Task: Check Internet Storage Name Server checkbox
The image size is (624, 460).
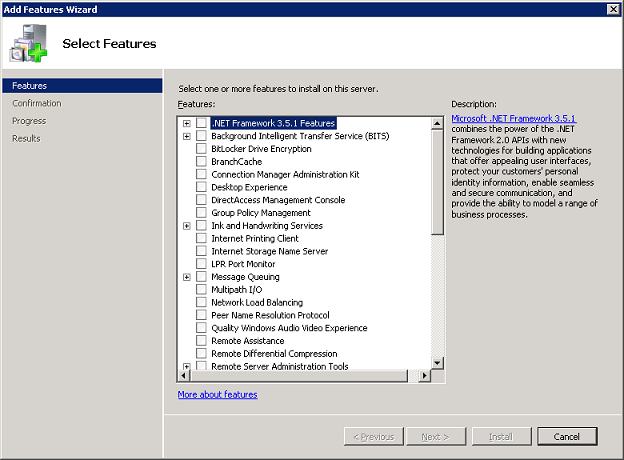Action: coord(201,251)
